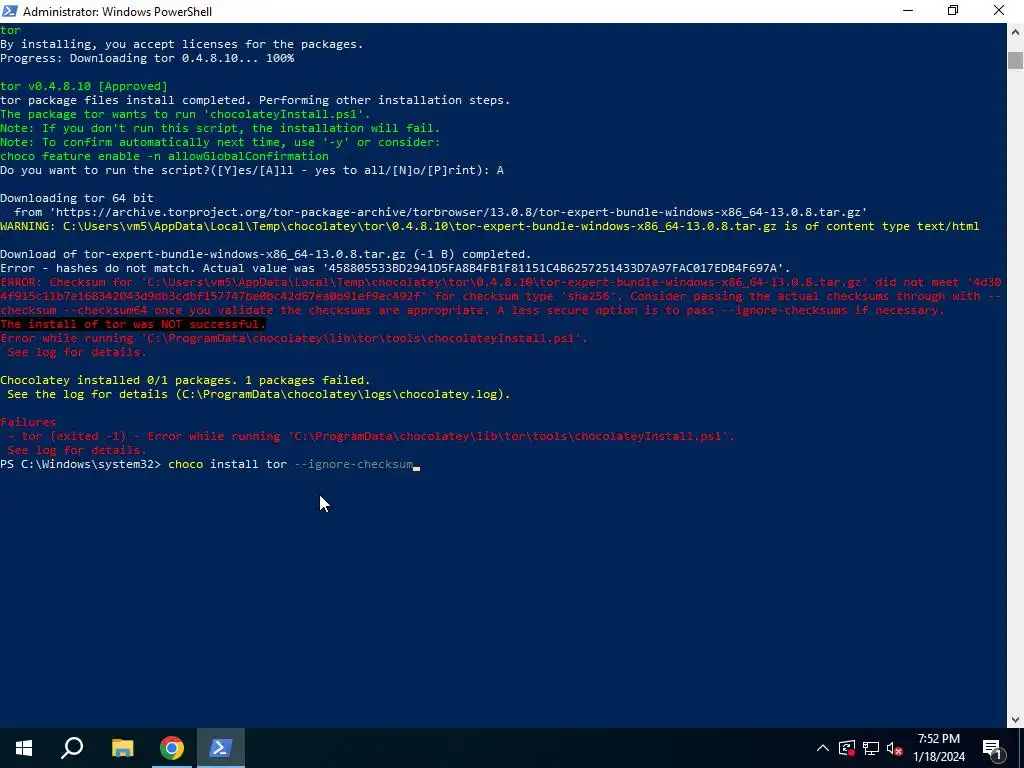Open notification center icon
This screenshot has width=1024, height=768.
pos(992,748)
